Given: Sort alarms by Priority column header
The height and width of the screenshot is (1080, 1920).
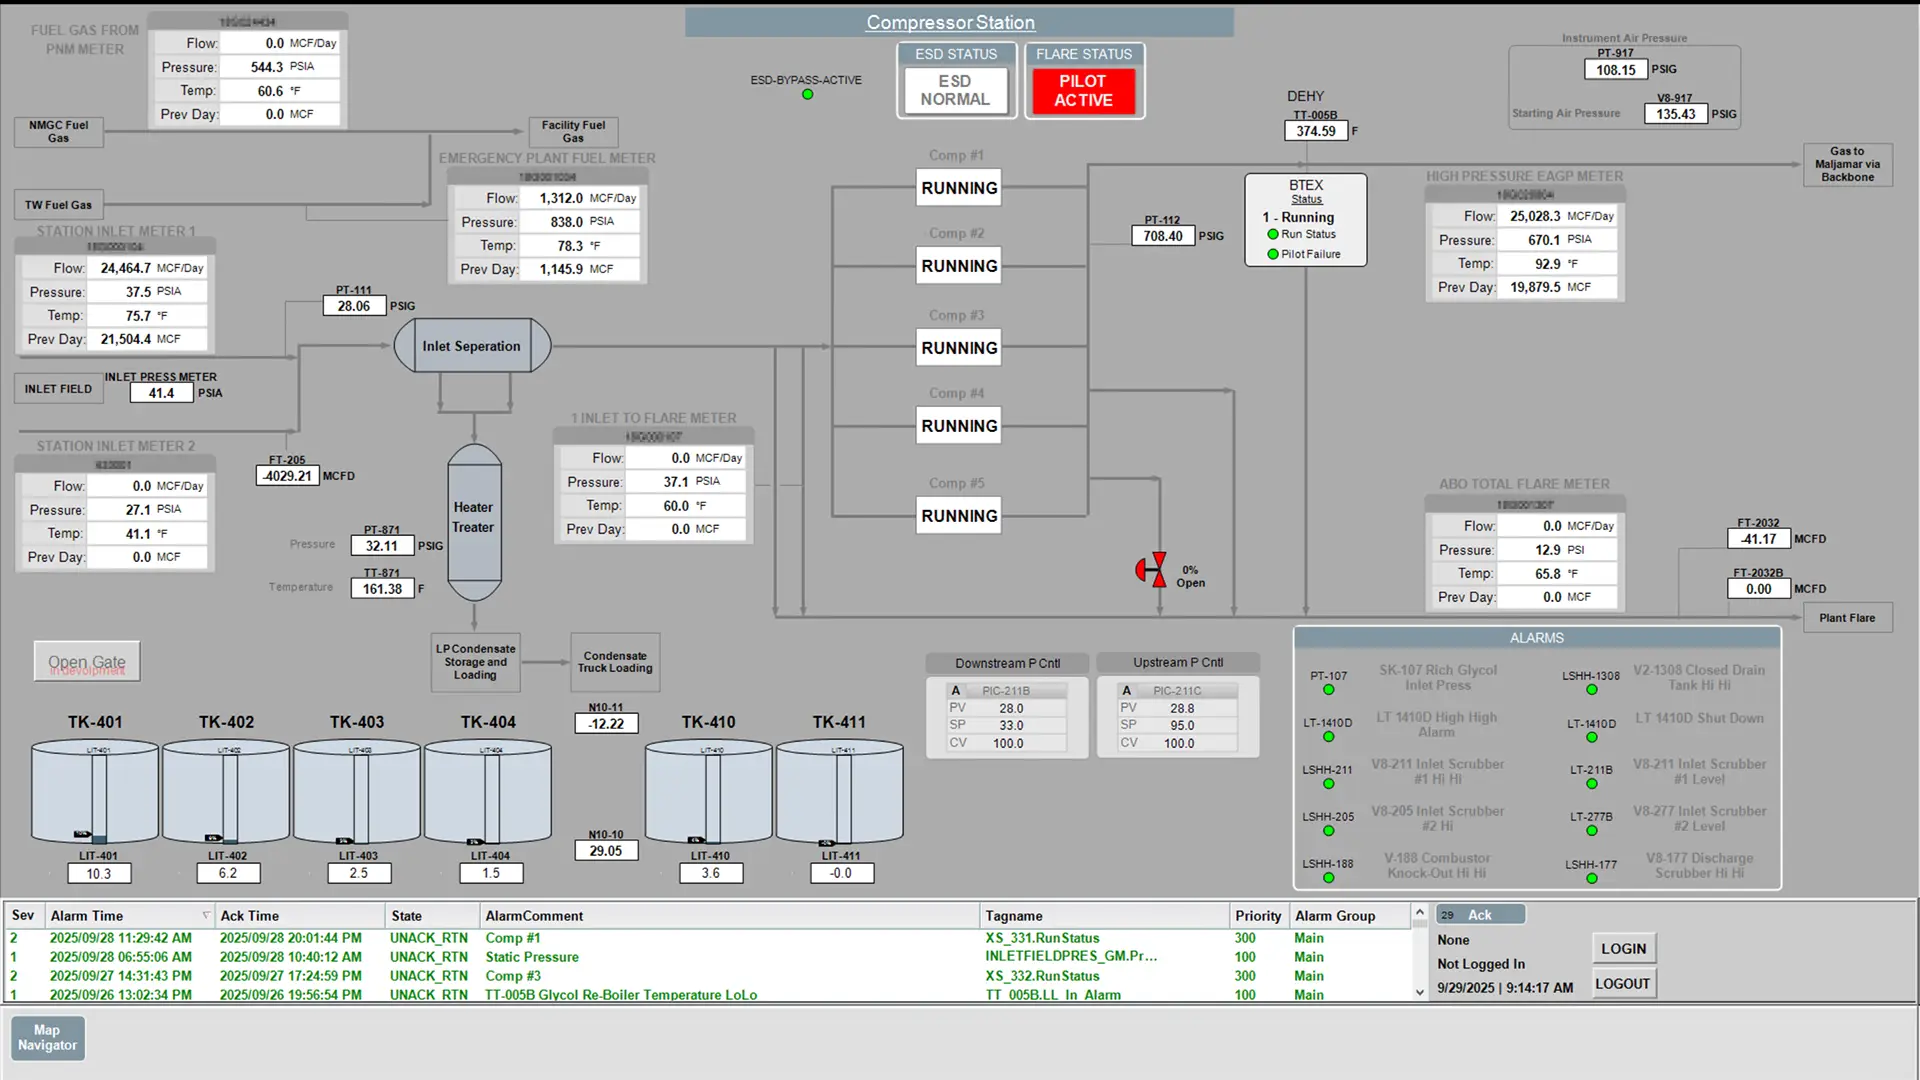Looking at the screenshot, I should click(1257, 915).
